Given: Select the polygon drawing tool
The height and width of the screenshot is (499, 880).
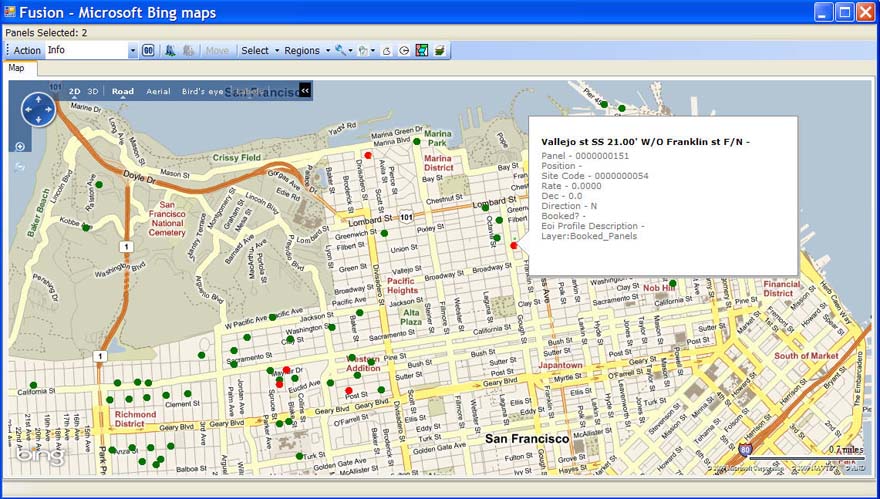Looking at the screenshot, I should click(x=386, y=51).
